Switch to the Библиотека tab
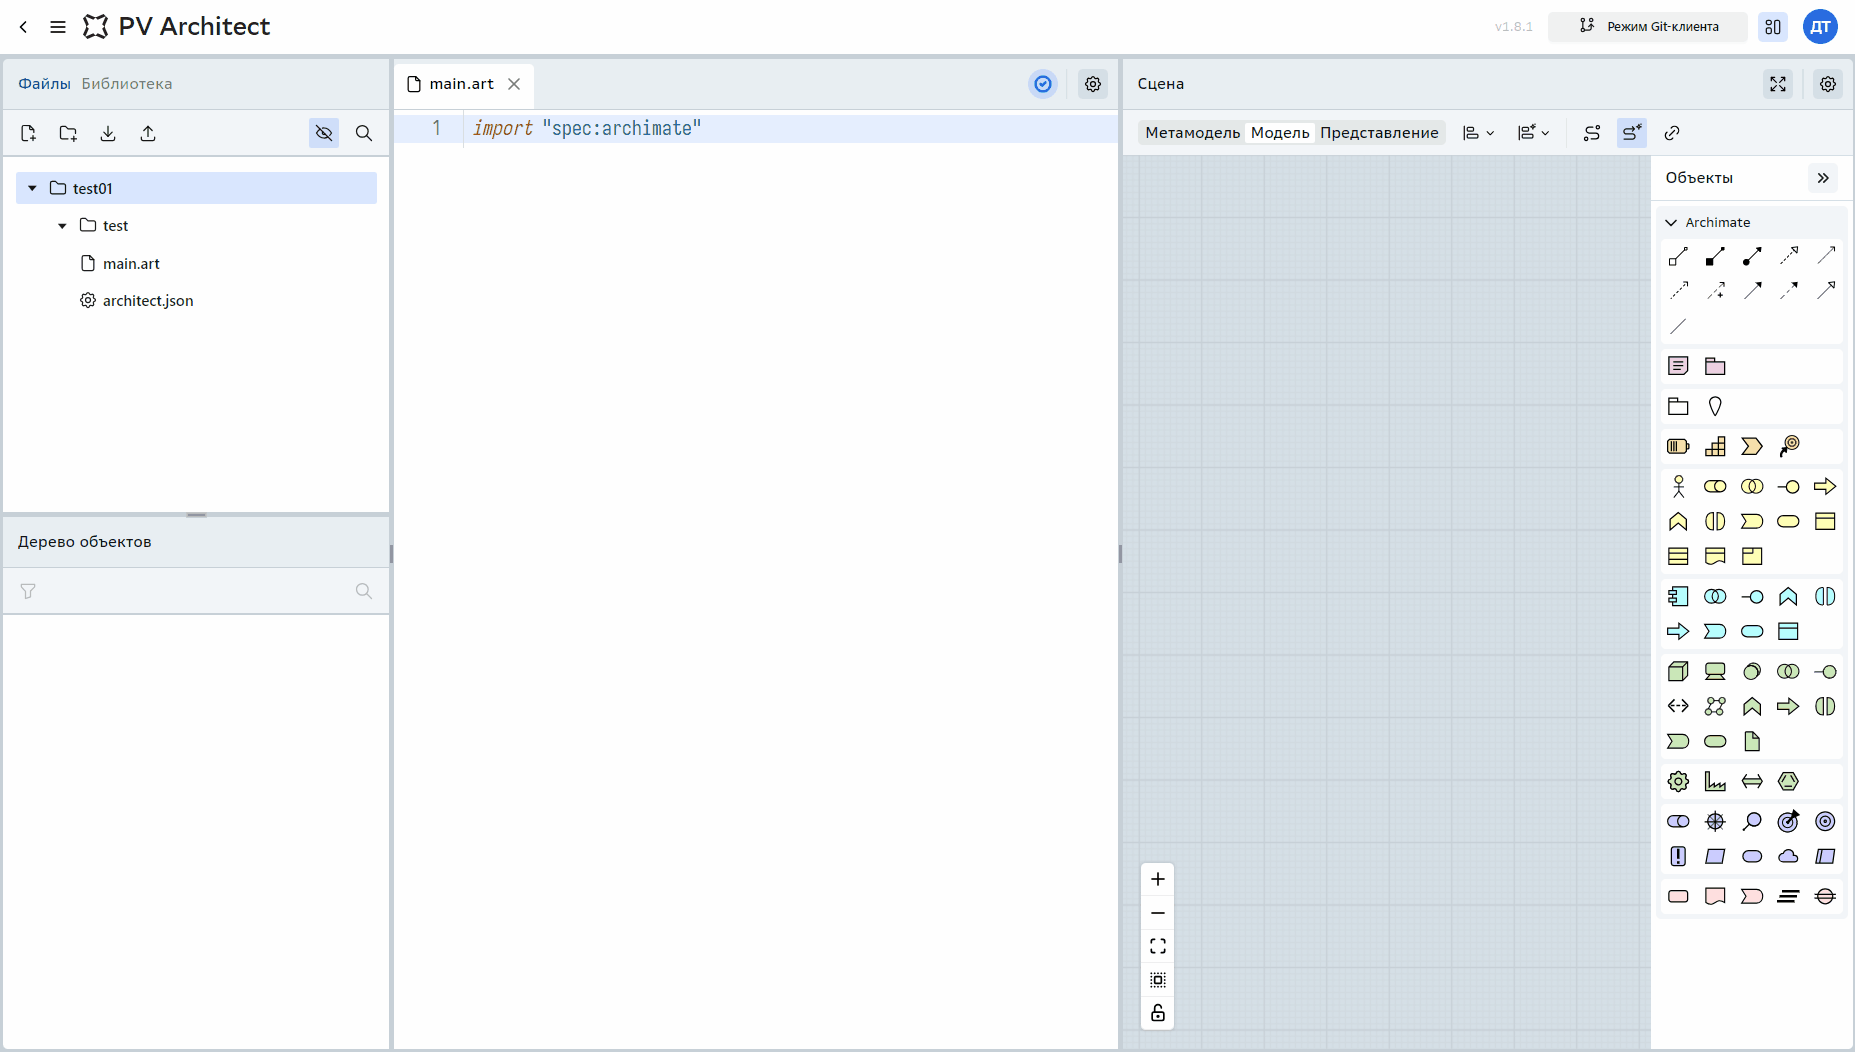Image resolution: width=1855 pixels, height=1052 pixels. pyautogui.click(x=127, y=84)
